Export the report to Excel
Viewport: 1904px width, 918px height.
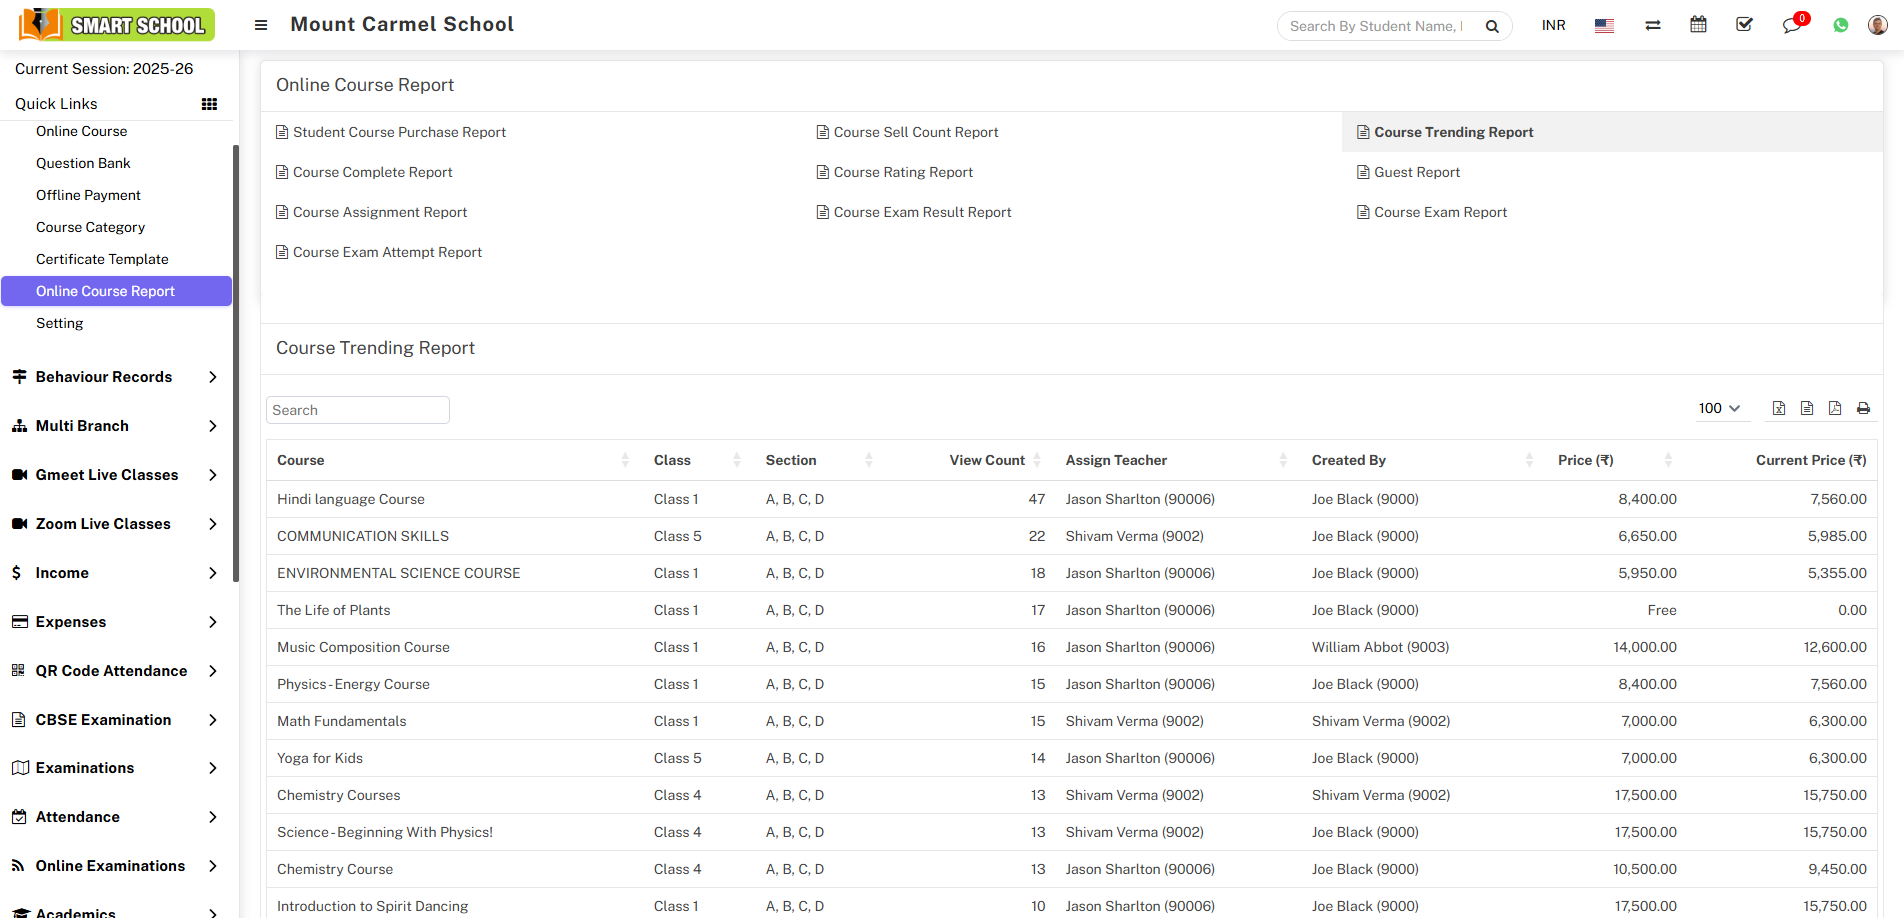point(1779,408)
